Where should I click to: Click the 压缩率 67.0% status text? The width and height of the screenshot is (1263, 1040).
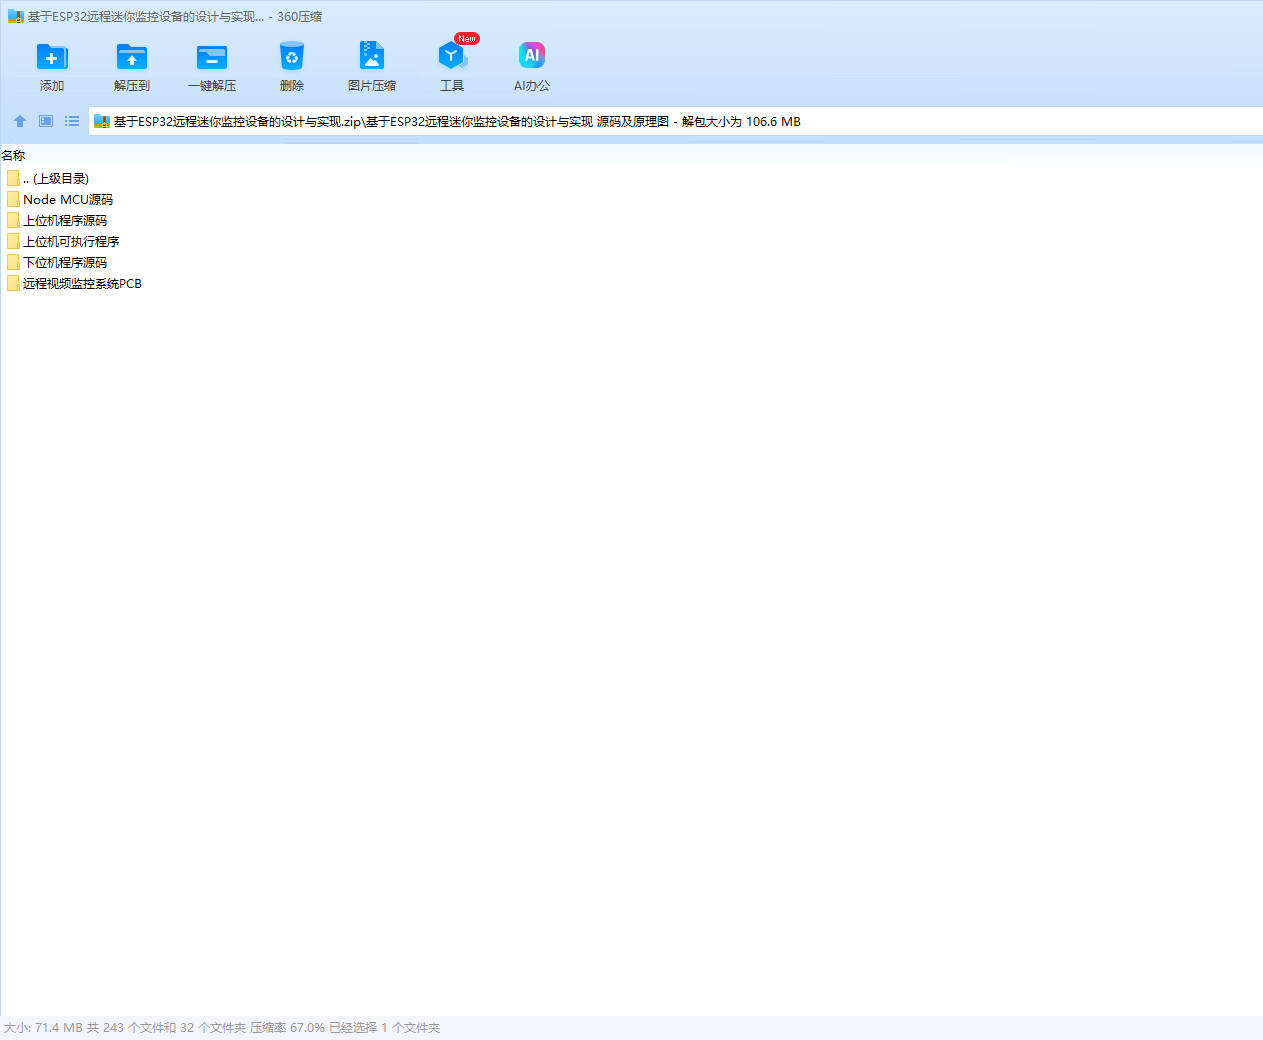click(x=287, y=1028)
